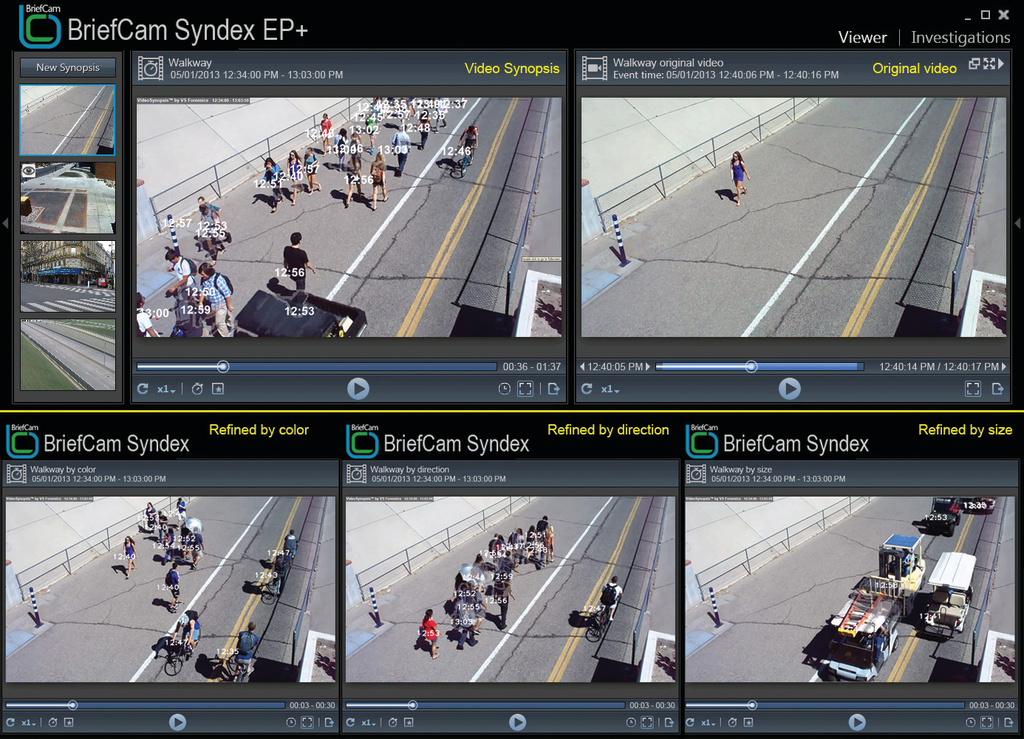The width and height of the screenshot is (1024, 739).
Task: Select the stopwatch icon in the Video Synopsis toolbar
Action: [x=197, y=389]
